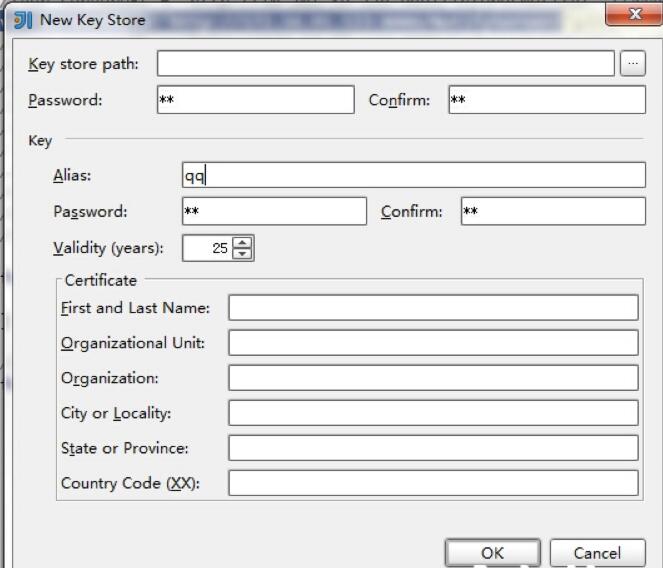This screenshot has height=570, width=663.
Task: Click the Alias field containing qq
Action: [413, 175]
